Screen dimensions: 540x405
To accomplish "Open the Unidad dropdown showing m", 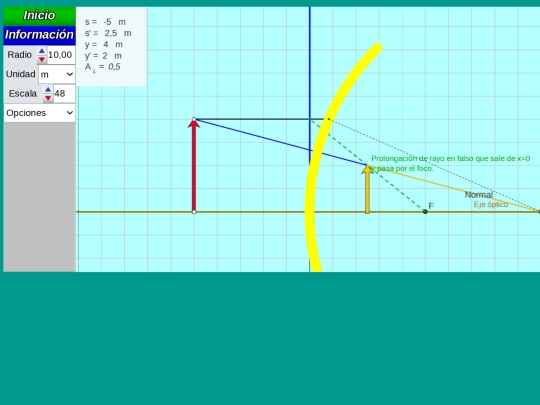I will [x=56, y=74].
